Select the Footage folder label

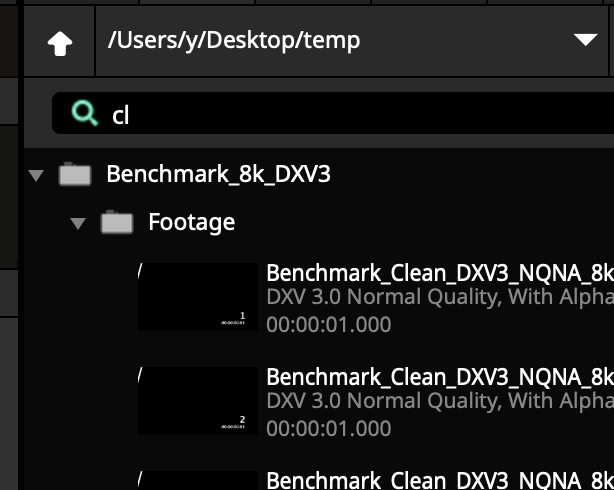pyautogui.click(x=191, y=221)
